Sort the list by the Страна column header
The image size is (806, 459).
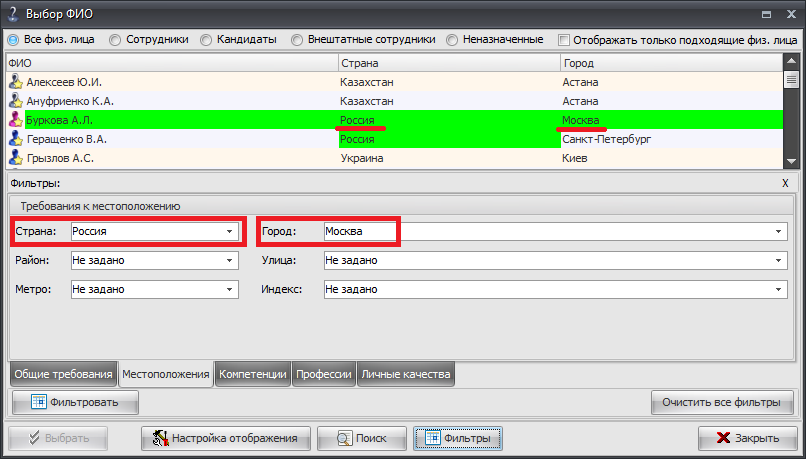tap(447, 62)
